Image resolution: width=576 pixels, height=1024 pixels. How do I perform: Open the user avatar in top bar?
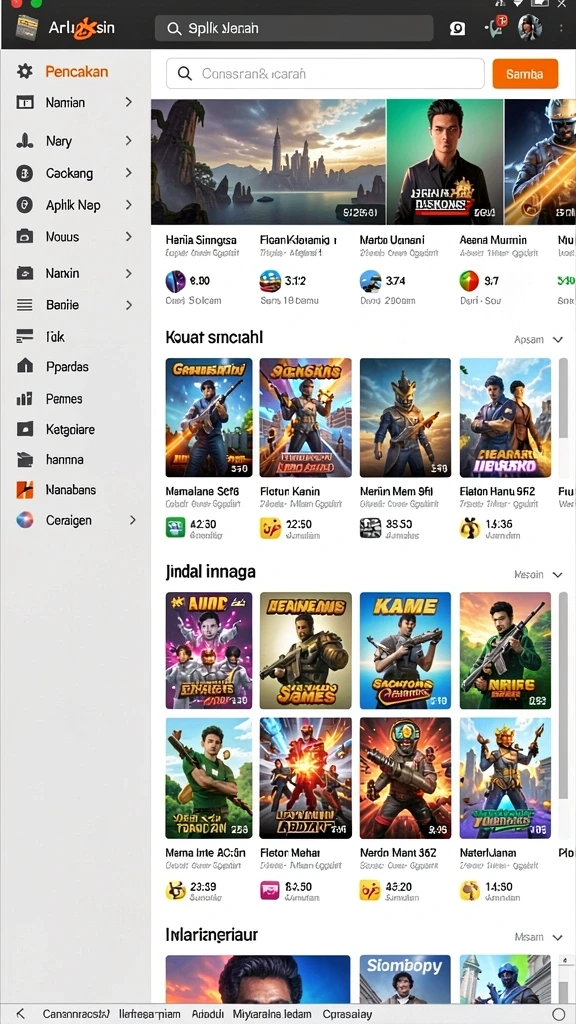point(530,28)
